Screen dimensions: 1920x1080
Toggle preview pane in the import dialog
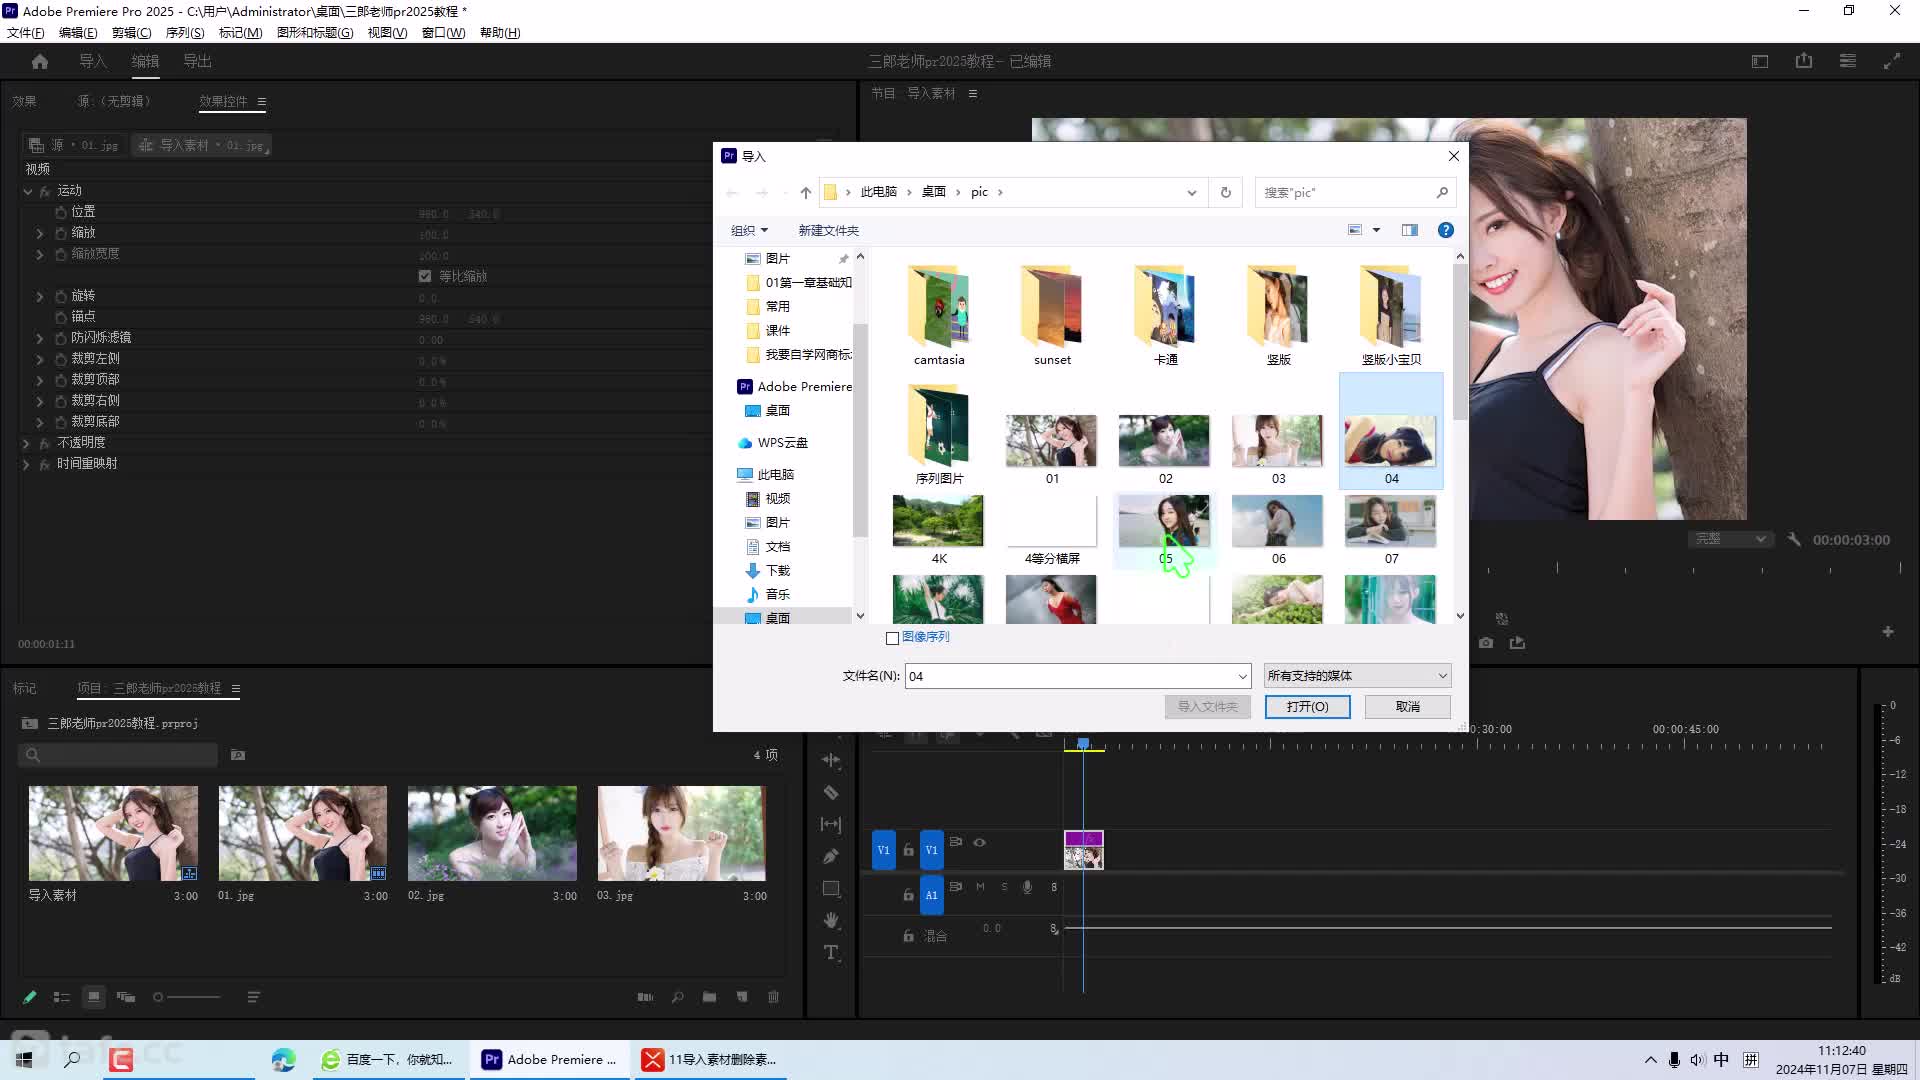[x=1410, y=230]
